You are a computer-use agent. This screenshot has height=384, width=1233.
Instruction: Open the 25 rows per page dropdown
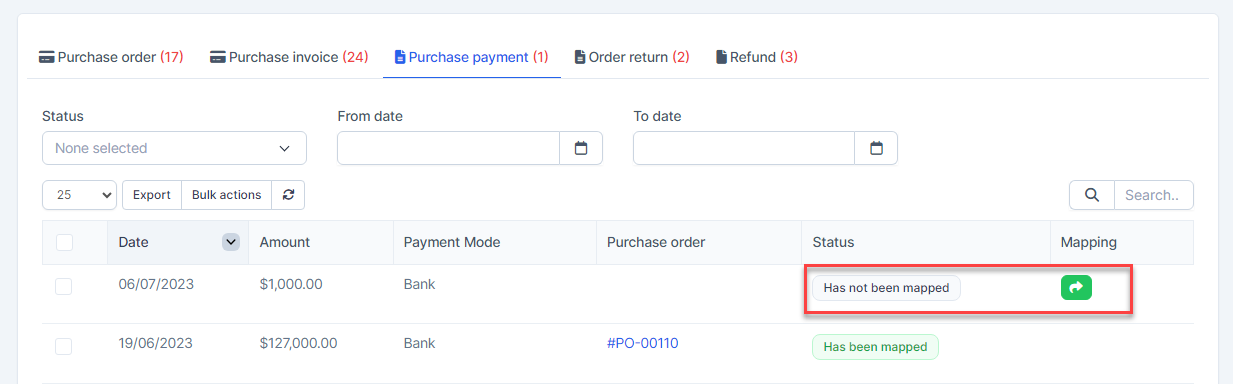[80, 195]
